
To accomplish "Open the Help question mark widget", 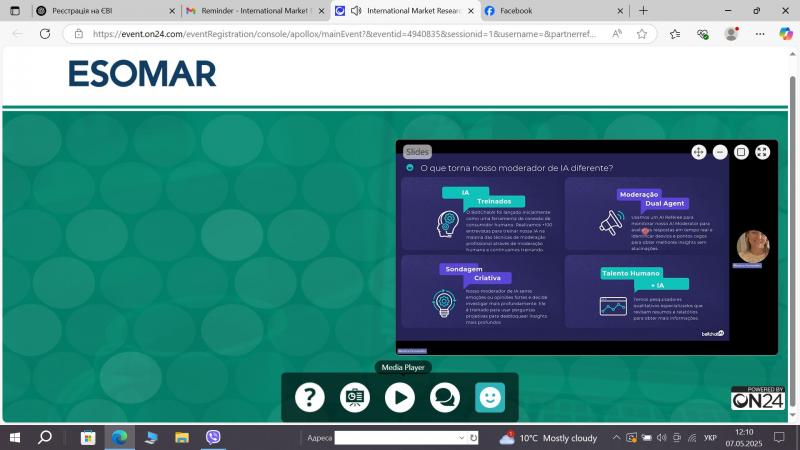I will pyautogui.click(x=310, y=397).
